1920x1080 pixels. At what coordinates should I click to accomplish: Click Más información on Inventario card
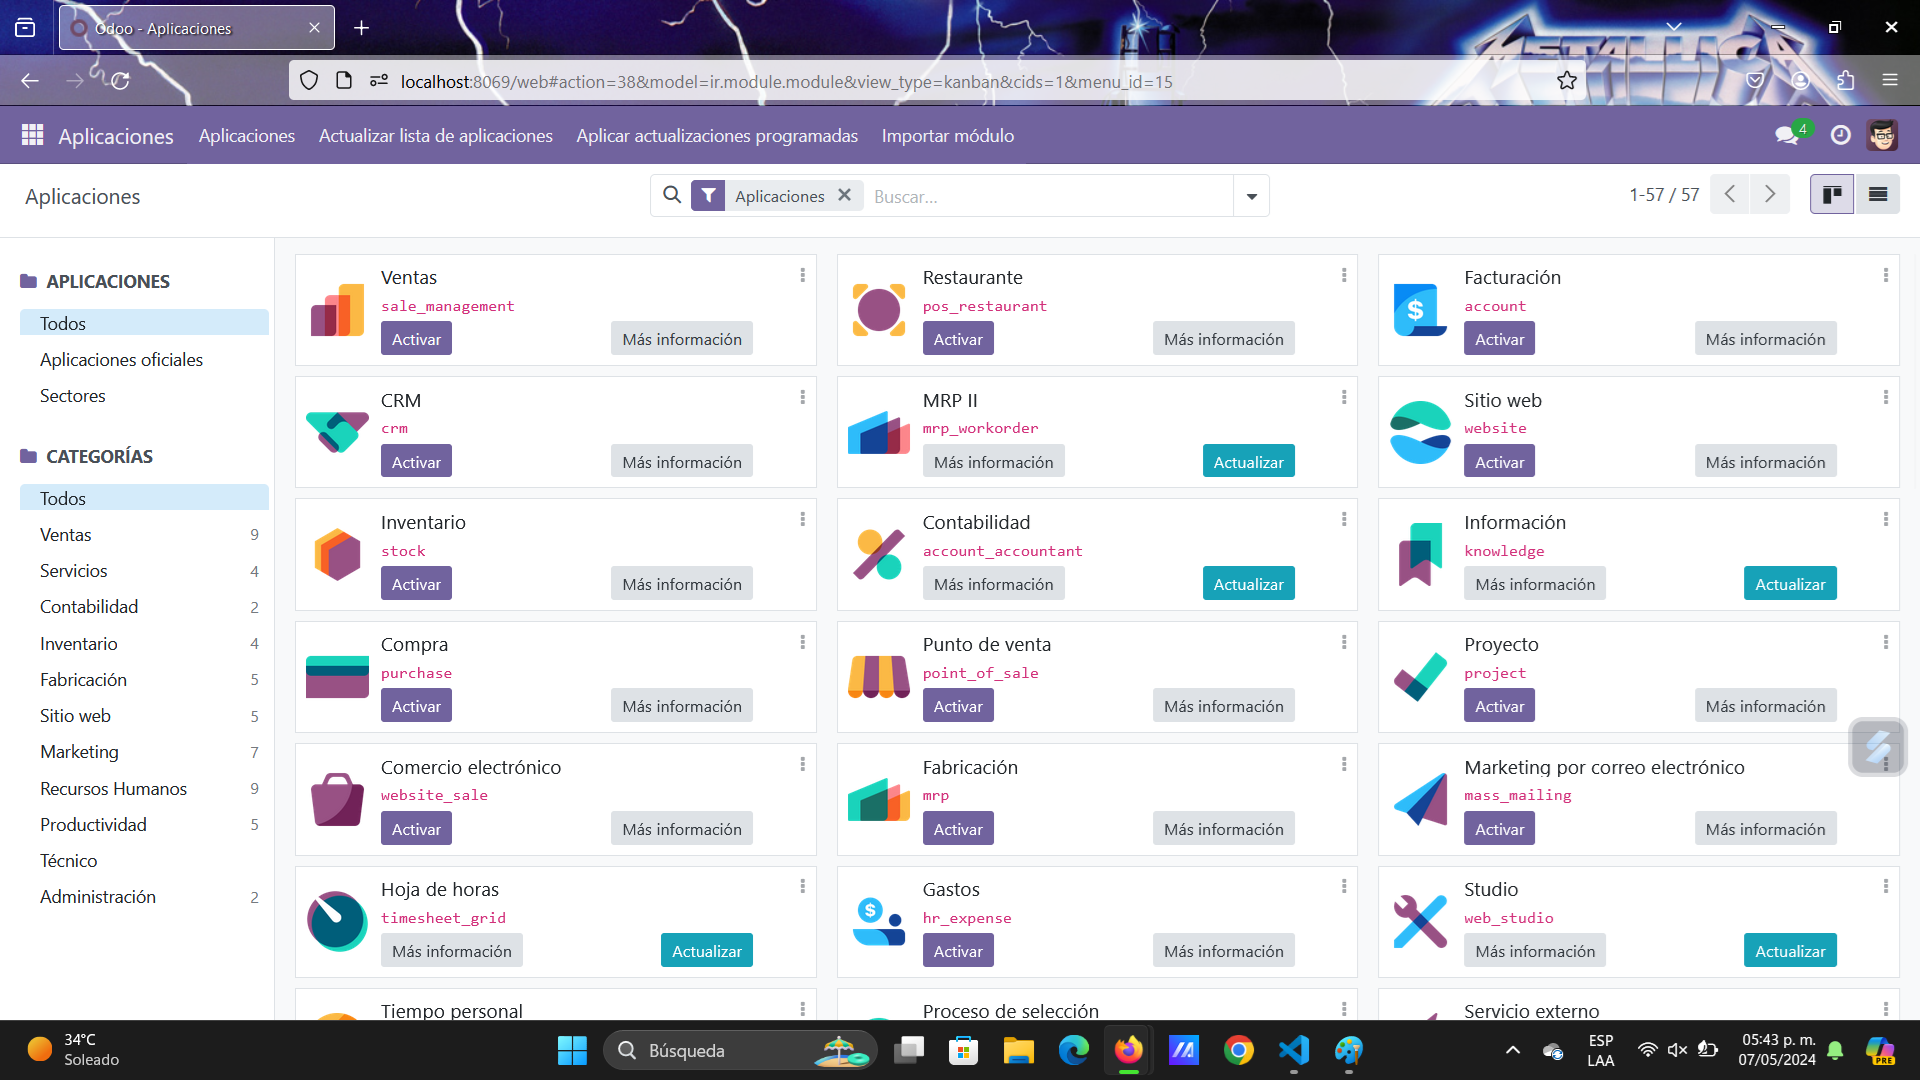682,583
